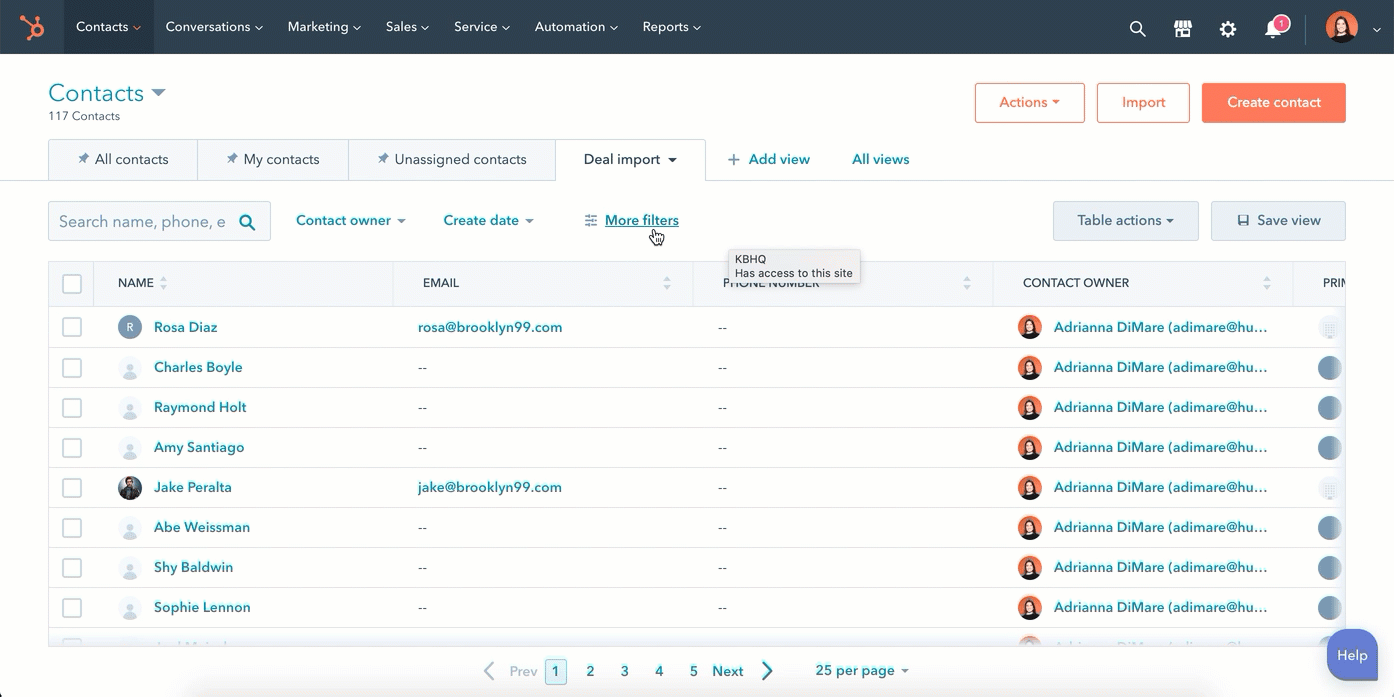Go to page 3 in pagination
Screen dimensions: 1394x697
point(624,671)
